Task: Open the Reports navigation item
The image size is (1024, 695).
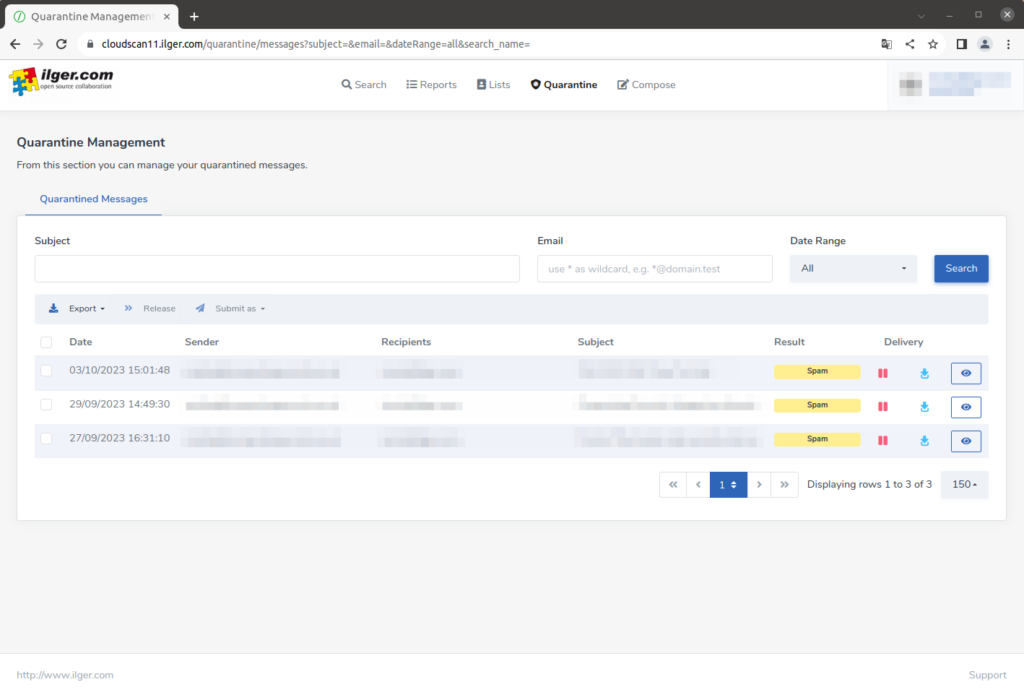Action: pyautogui.click(x=431, y=85)
